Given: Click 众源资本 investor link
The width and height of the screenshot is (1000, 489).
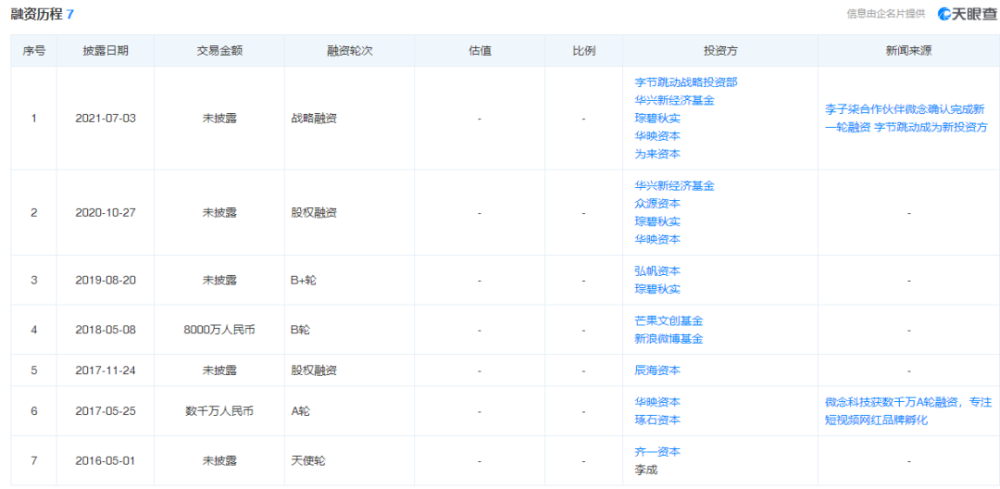Looking at the screenshot, I should pos(658,203).
